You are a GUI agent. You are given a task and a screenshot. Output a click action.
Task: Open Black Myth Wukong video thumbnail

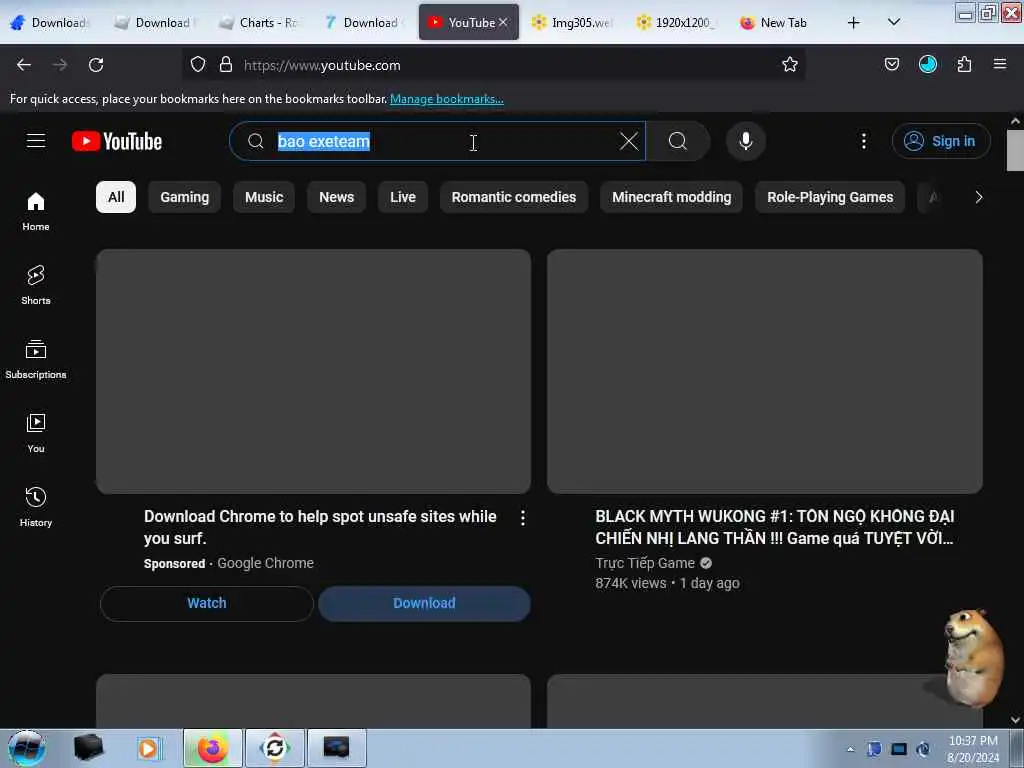pyautogui.click(x=765, y=371)
